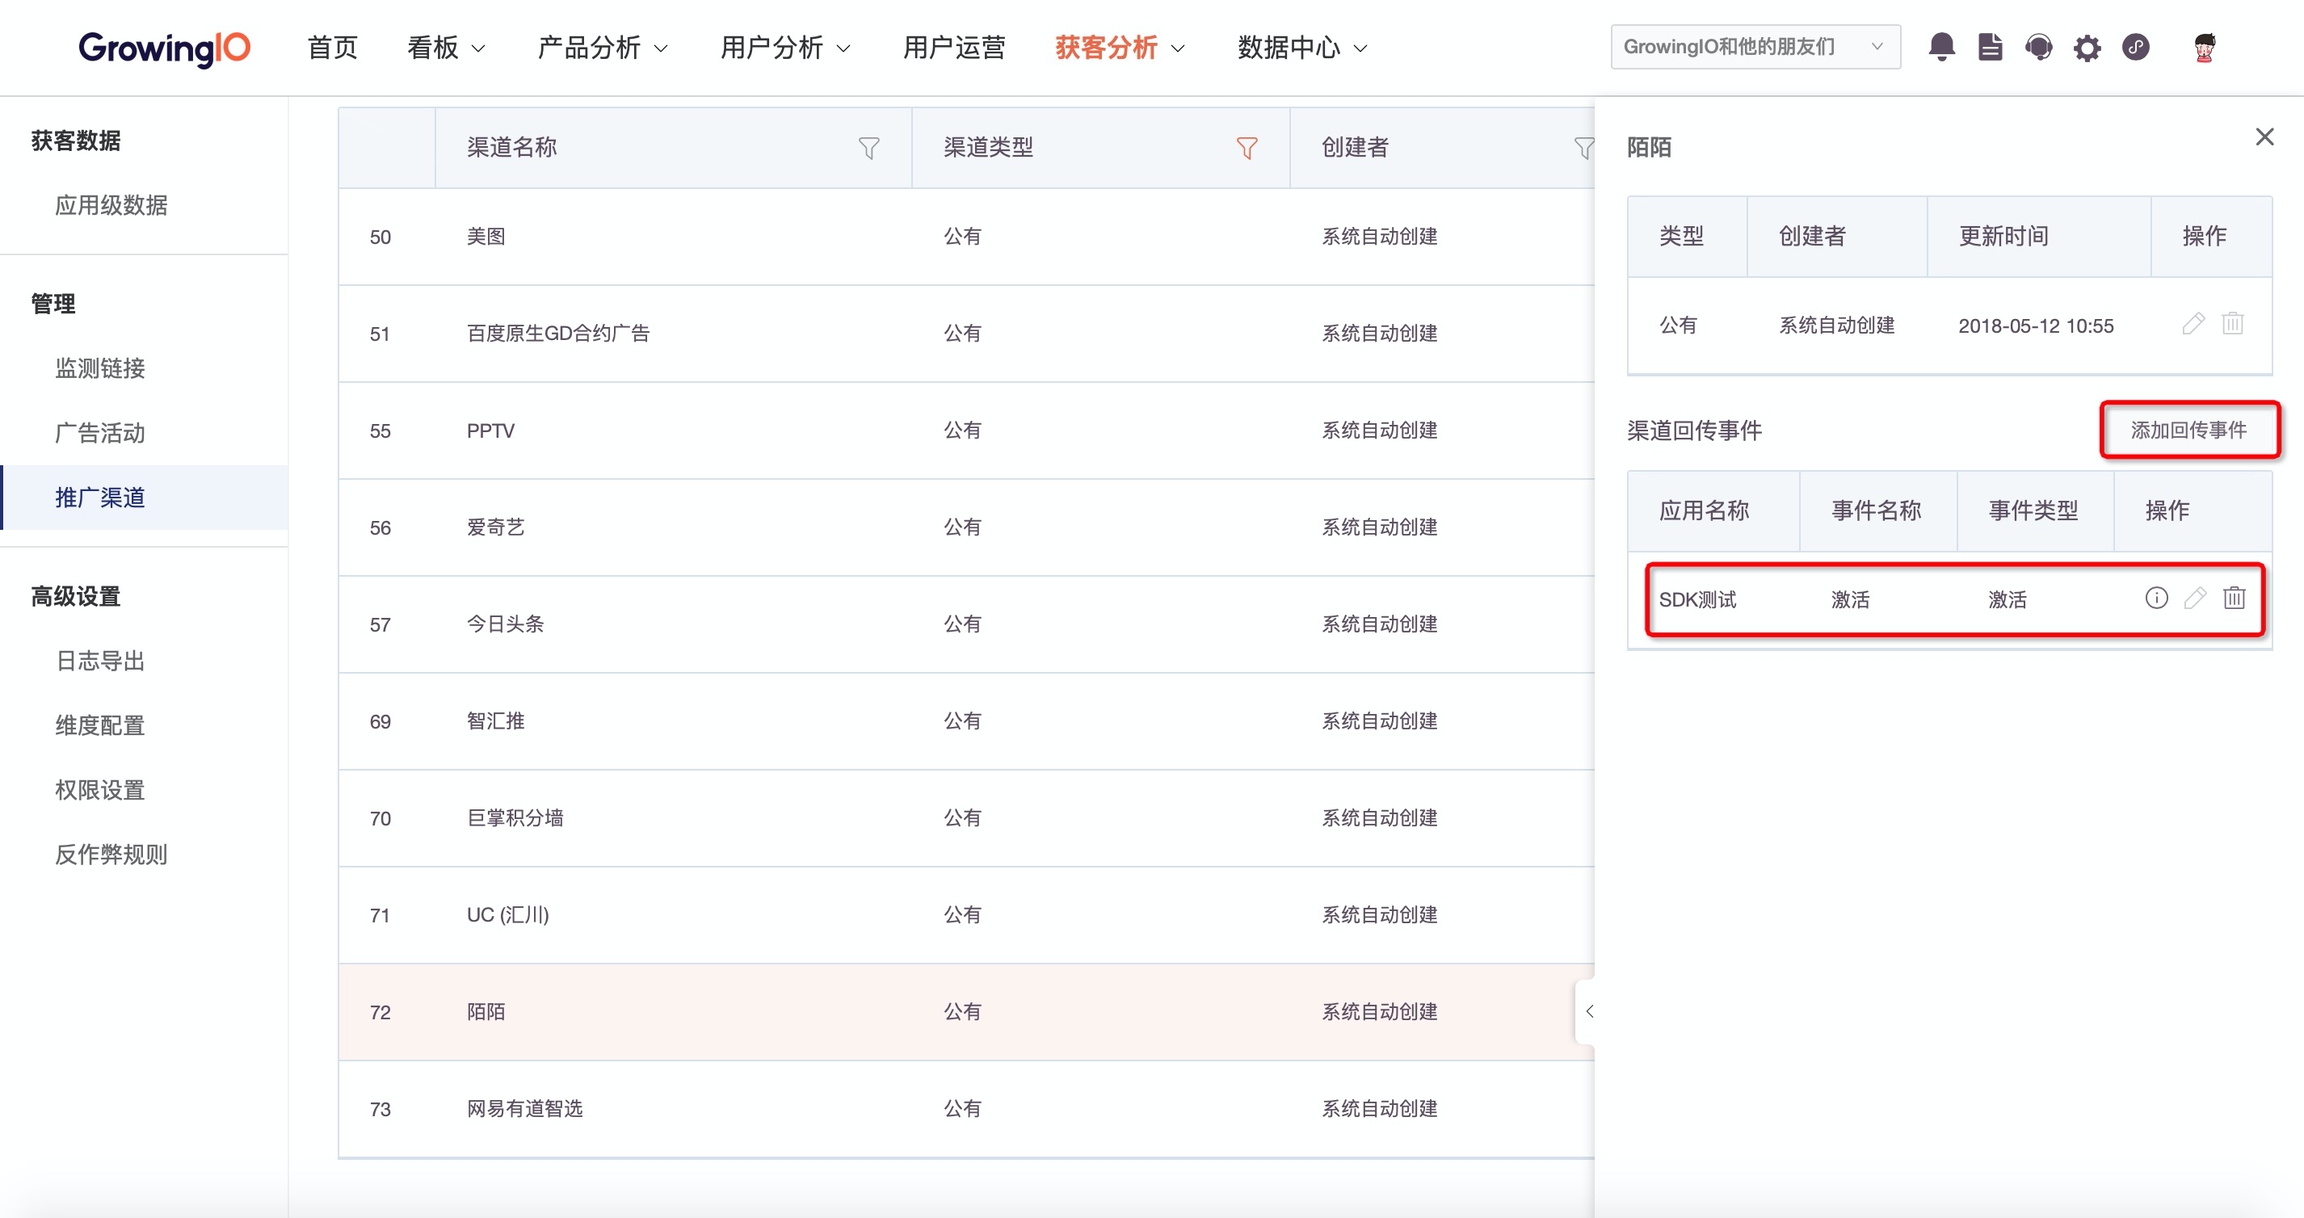Delete the SDK测试 callback event

(2234, 598)
